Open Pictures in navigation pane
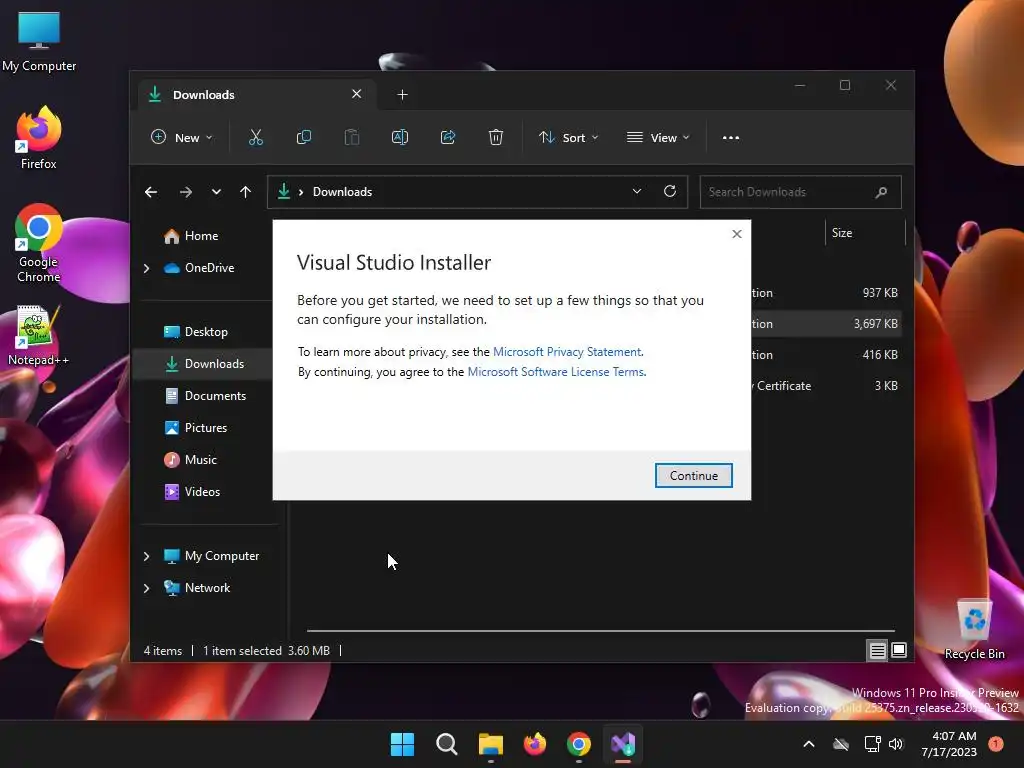Image resolution: width=1024 pixels, height=768 pixels. (195, 428)
